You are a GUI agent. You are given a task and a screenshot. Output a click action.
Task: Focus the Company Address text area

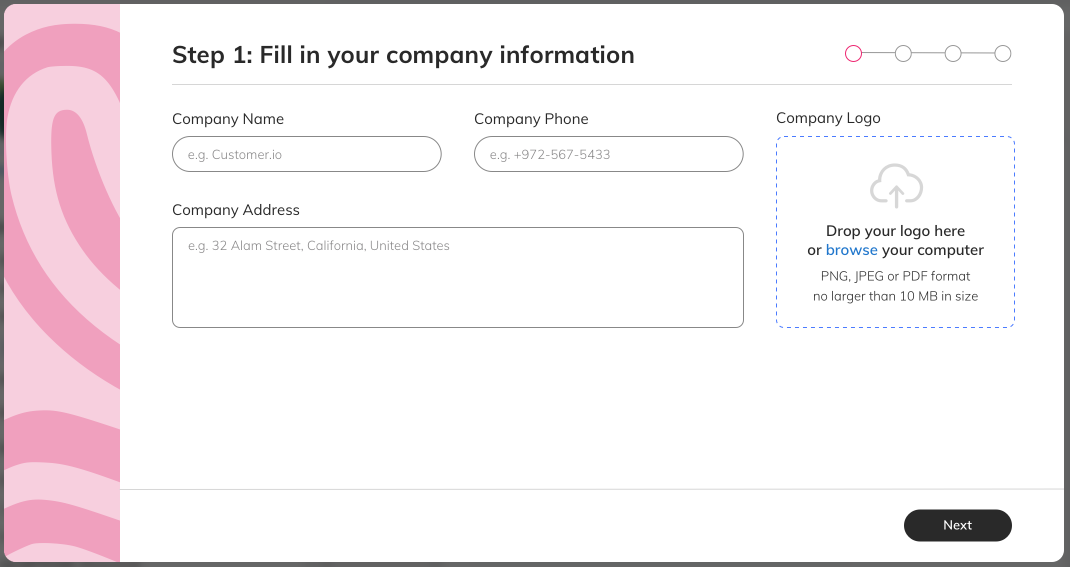[458, 278]
